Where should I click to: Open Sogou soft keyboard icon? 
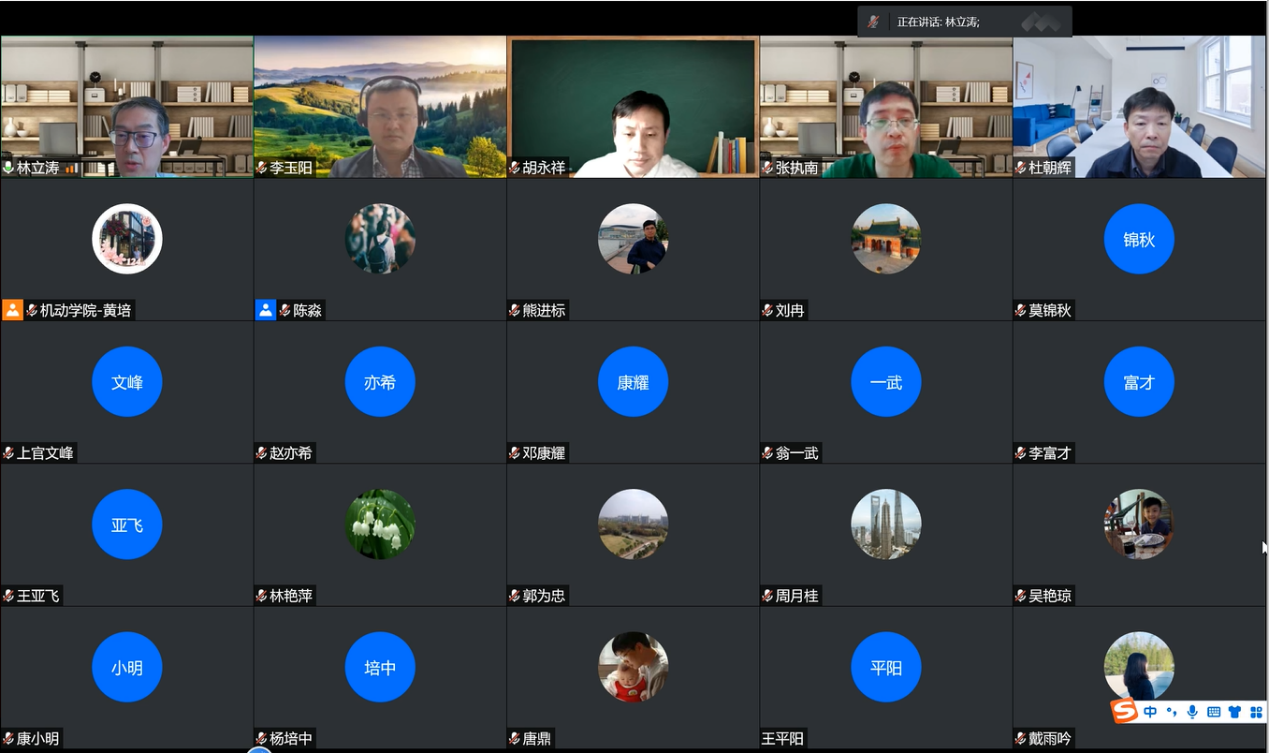1214,712
